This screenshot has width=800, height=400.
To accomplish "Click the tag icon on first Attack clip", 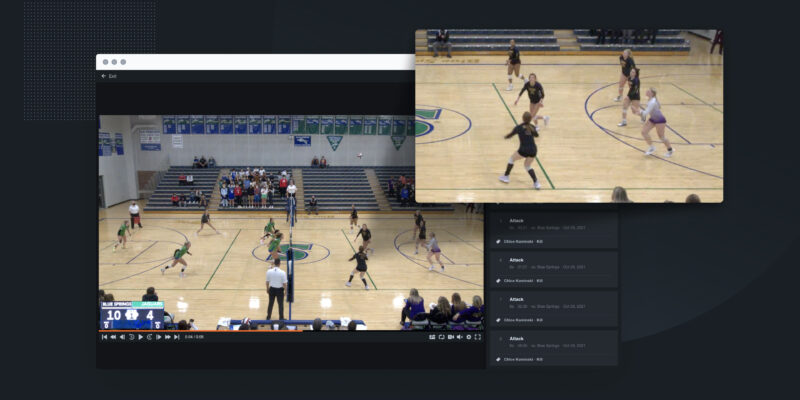I will 498,241.
